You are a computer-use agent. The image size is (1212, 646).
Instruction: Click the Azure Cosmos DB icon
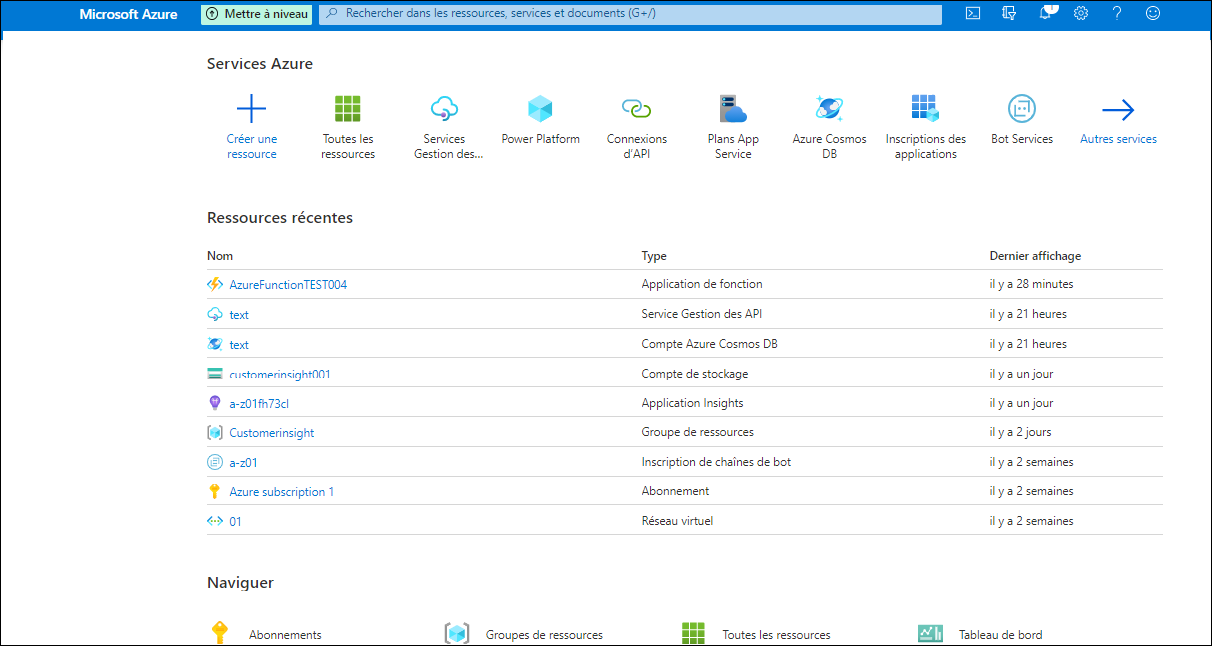click(829, 108)
